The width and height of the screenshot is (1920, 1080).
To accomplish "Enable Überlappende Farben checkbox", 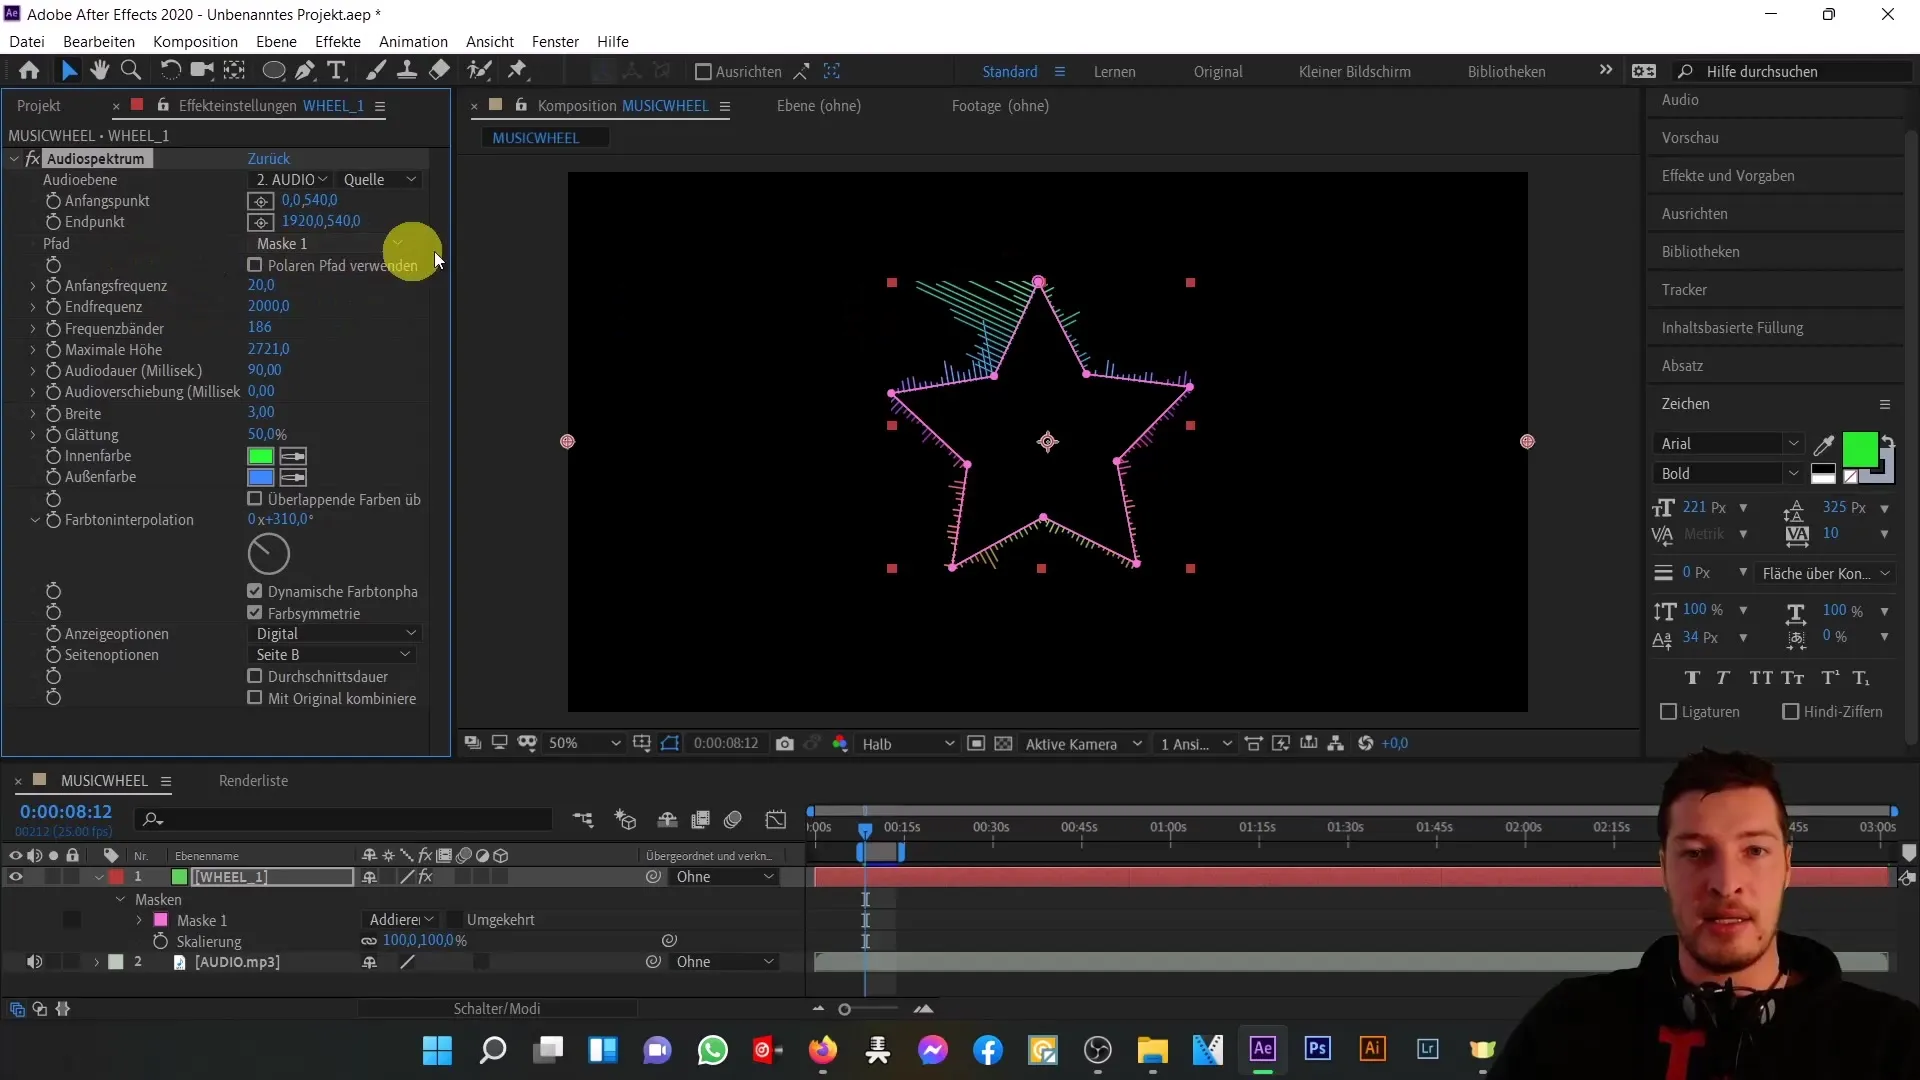I will 255,499.
